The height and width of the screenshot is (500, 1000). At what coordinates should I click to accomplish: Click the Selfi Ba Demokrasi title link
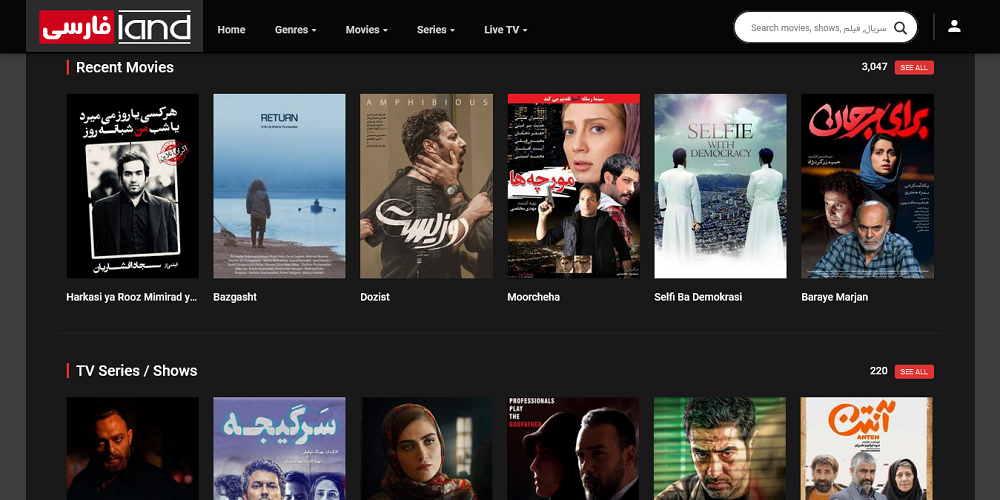point(698,297)
